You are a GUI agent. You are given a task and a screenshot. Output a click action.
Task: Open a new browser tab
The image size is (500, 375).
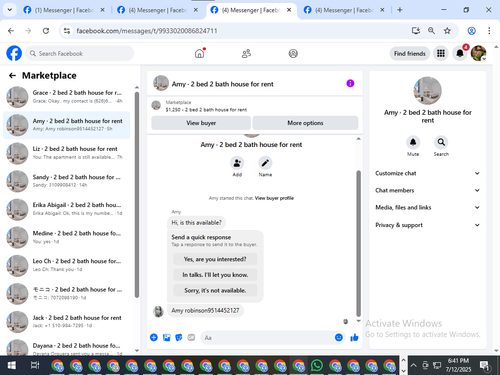pos(399,10)
